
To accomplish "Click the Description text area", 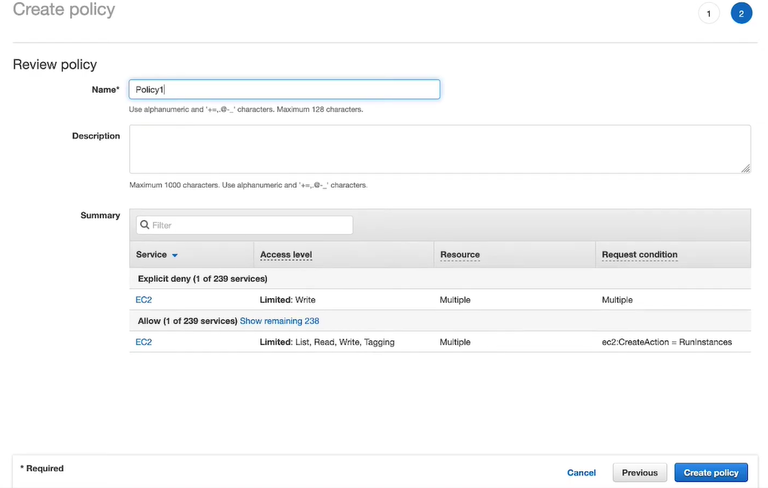I will pyautogui.click(x=439, y=149).
